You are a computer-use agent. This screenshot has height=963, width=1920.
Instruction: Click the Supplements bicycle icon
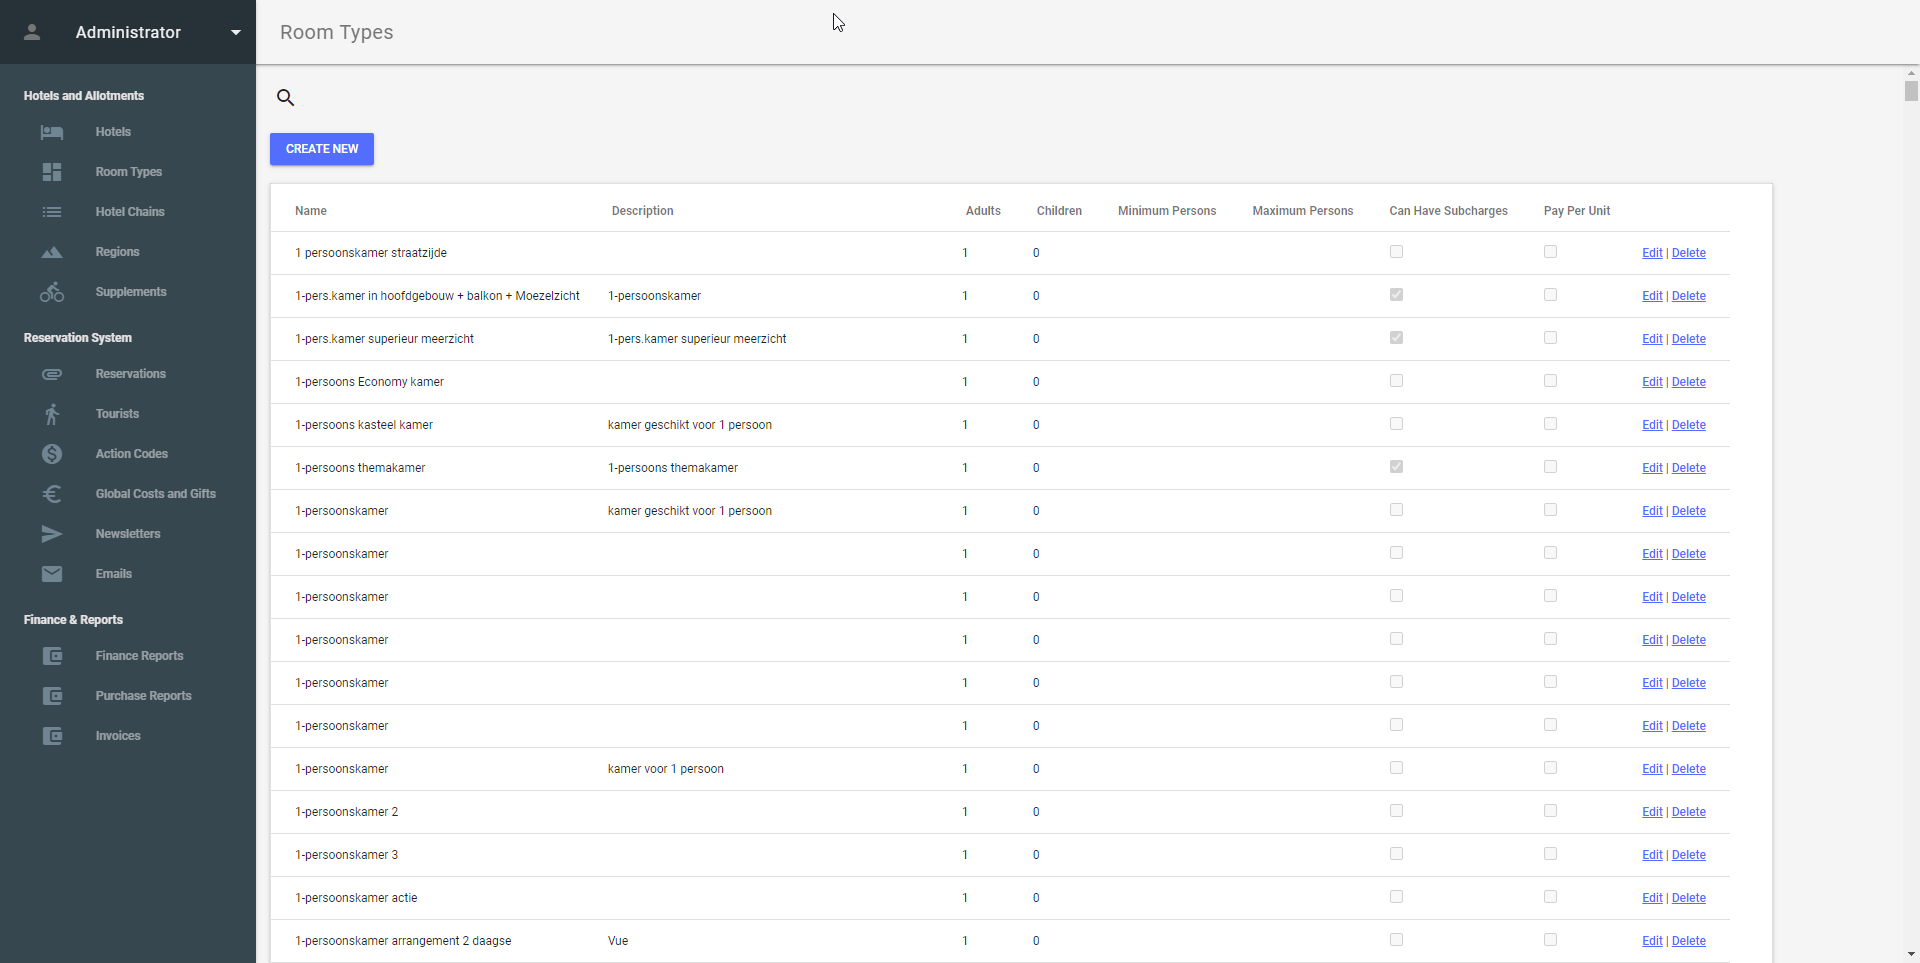click(x=52, y=292)
